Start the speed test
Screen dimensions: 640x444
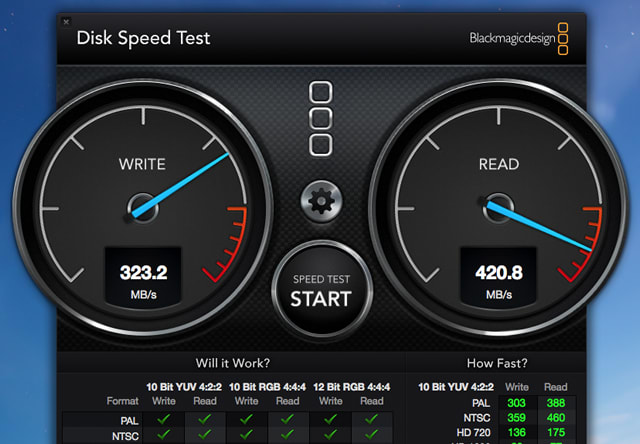click(322, 290)
